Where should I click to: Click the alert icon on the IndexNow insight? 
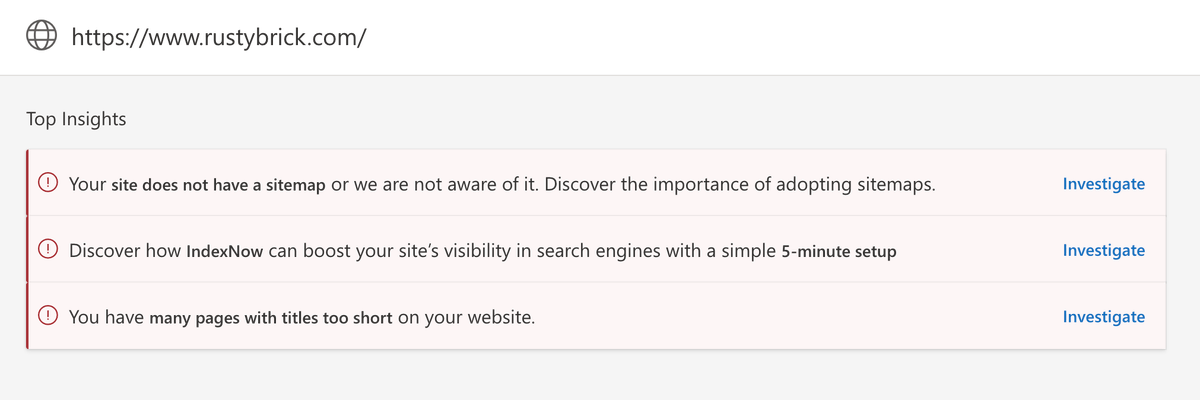pyautogui.click(x=48, y=250)
